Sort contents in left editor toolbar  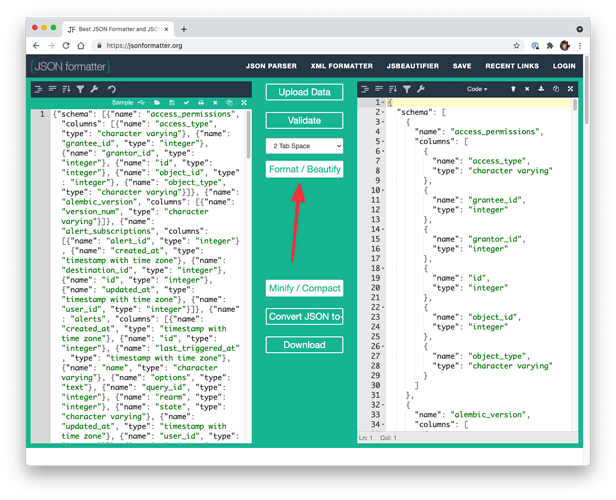click(x=66, y=89)
